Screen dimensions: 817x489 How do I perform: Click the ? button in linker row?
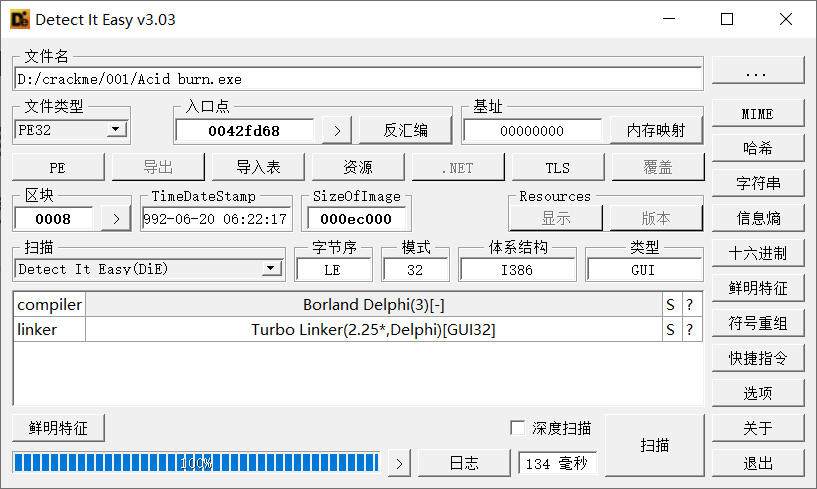[x=691, y=329]
